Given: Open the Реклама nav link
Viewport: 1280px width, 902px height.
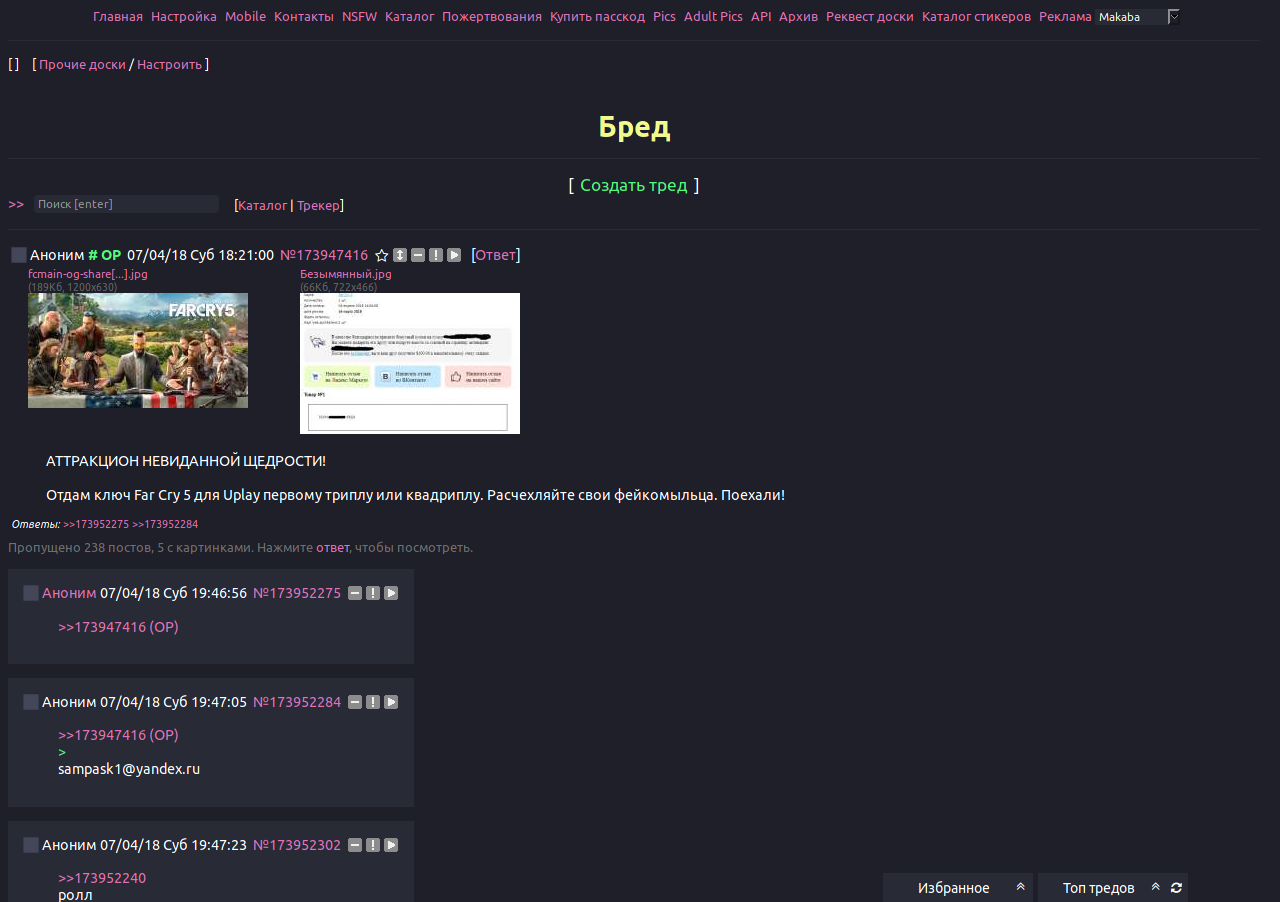Looking at the screenshot, I should pyautogui.click(x=1065, y=17).
